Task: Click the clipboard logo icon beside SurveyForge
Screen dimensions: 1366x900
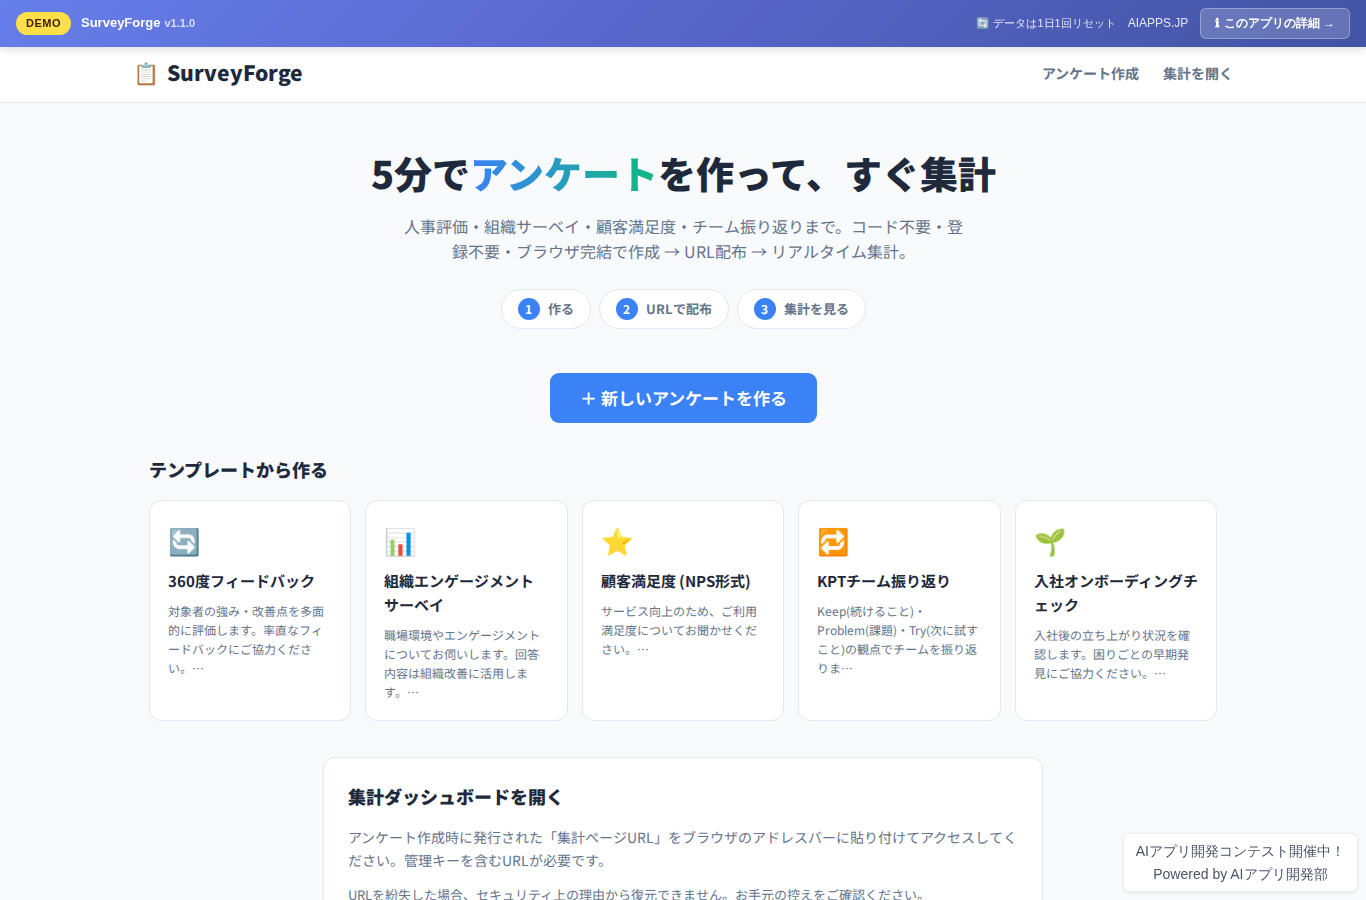Action: [146, 74]
